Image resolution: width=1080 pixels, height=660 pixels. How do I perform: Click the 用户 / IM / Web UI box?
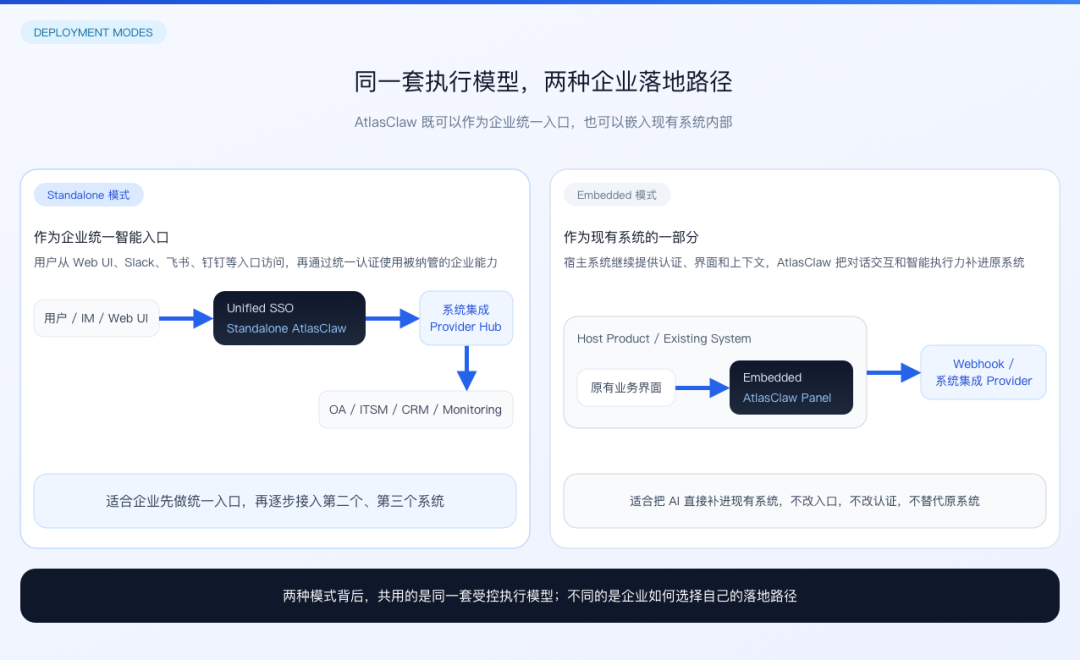(x=96, y=318)
